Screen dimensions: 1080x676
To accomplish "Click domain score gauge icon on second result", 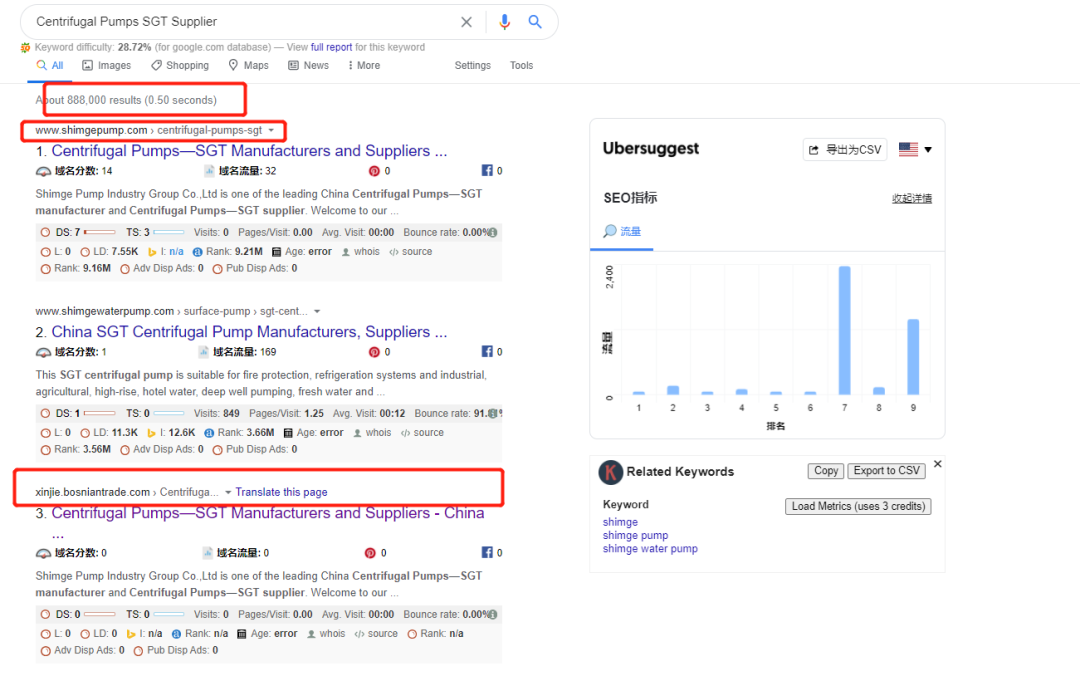I will tap(43, 352).
